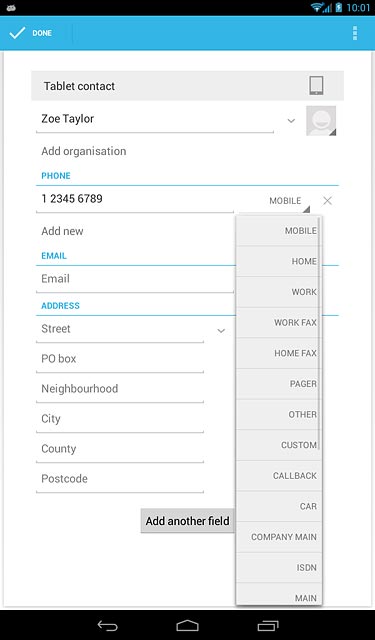Tap the Done checkmark icon

point(17,33)
